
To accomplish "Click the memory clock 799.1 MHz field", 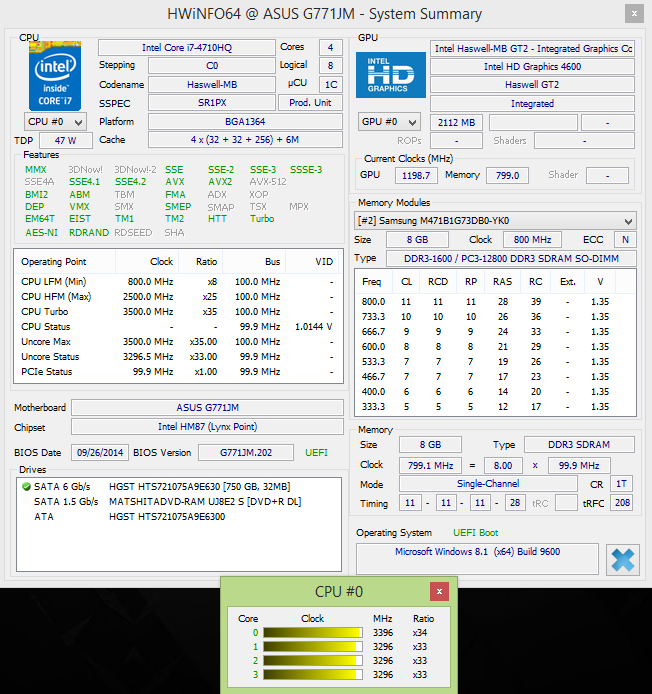I will click(430, 466).
